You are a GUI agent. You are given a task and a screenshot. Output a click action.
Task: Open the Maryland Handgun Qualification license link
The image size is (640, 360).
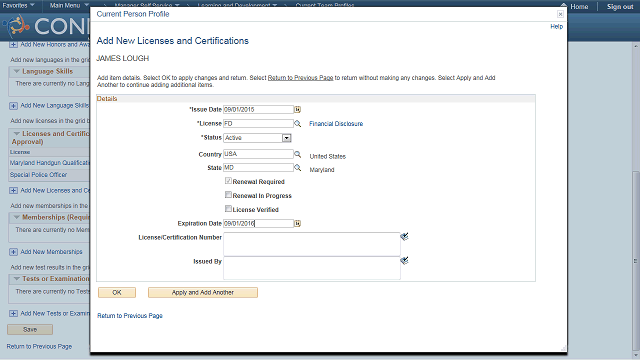(x=49, y=162)
